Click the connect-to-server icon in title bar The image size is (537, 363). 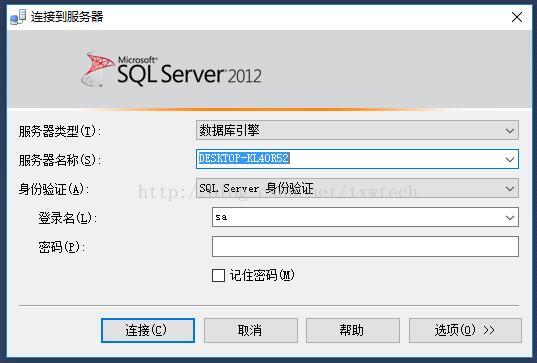18,17
